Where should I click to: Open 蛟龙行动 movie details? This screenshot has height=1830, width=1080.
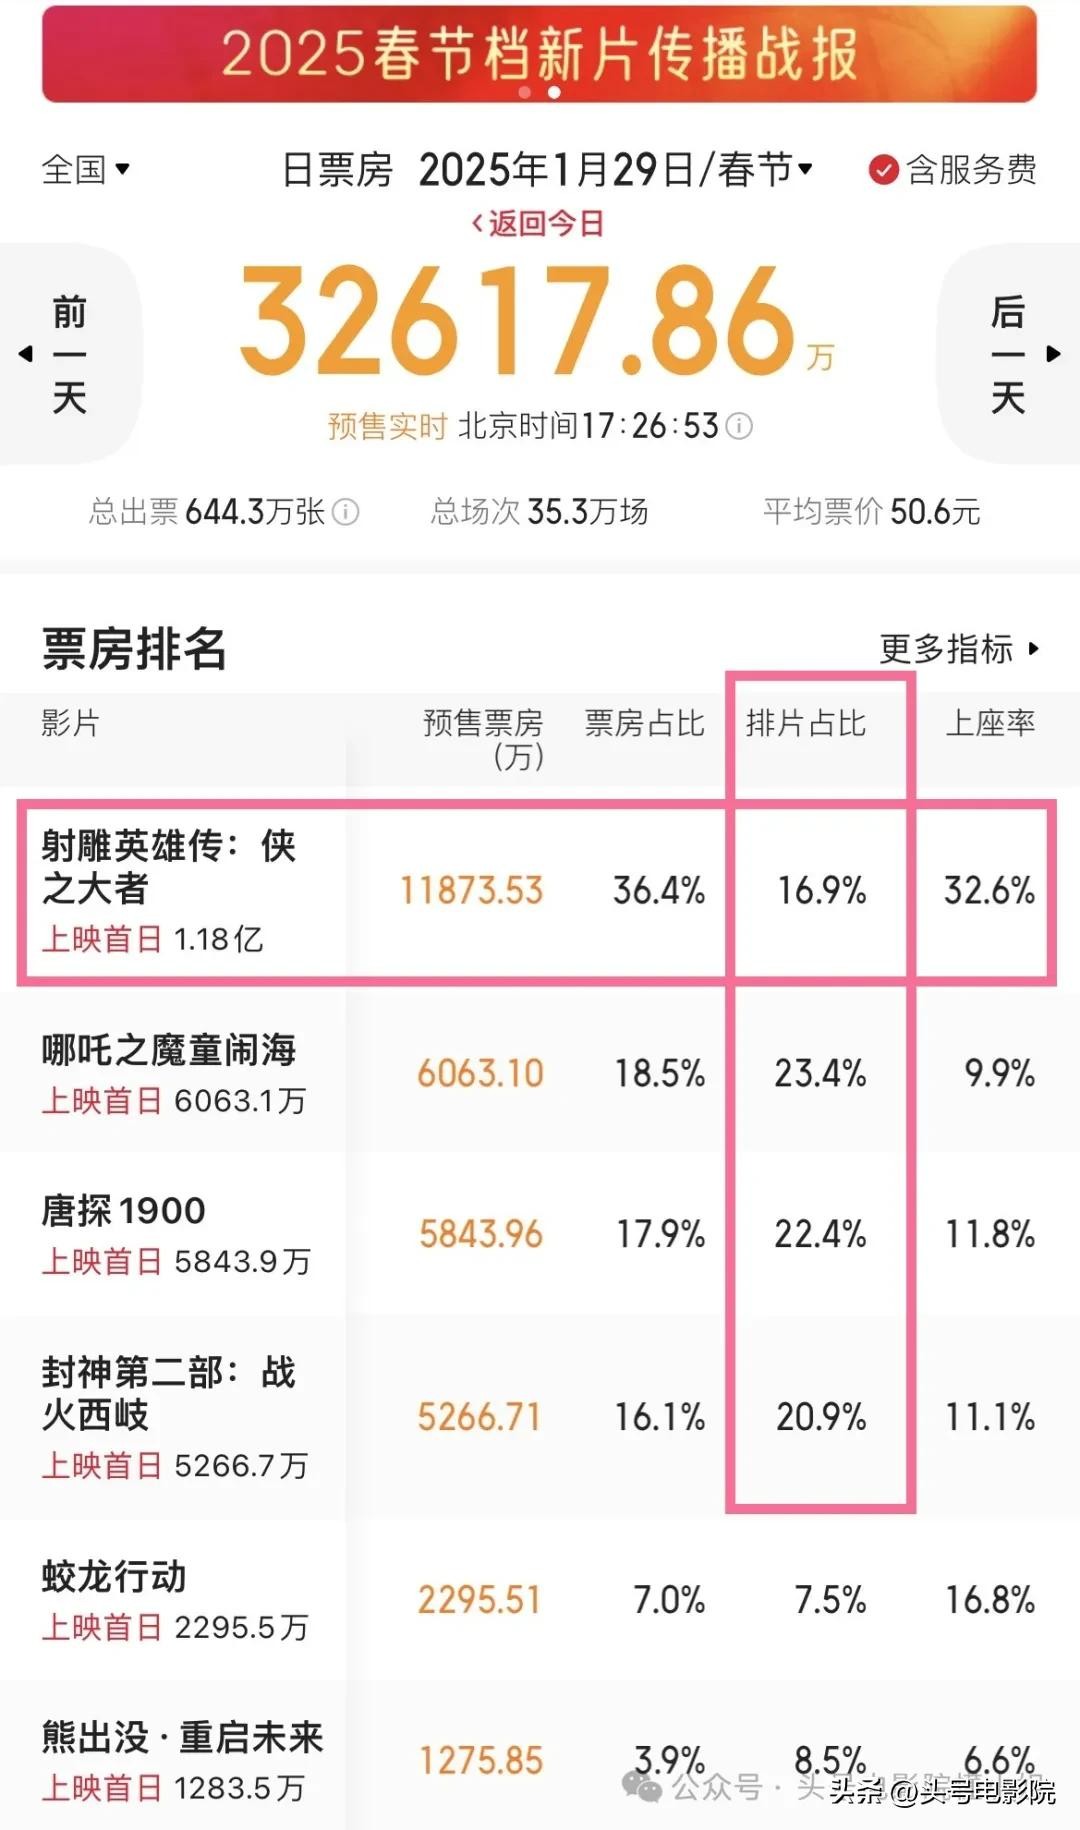pos(114,1577)
